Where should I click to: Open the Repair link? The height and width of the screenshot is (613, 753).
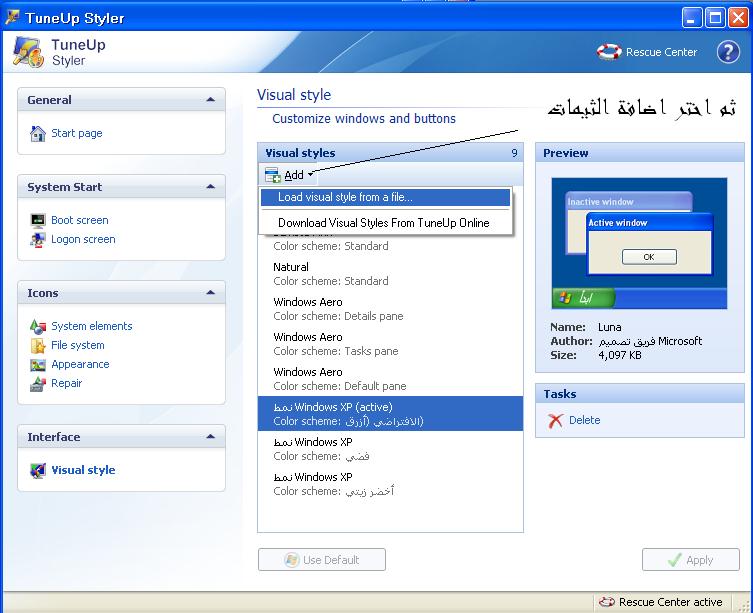[x=66, y=384]
